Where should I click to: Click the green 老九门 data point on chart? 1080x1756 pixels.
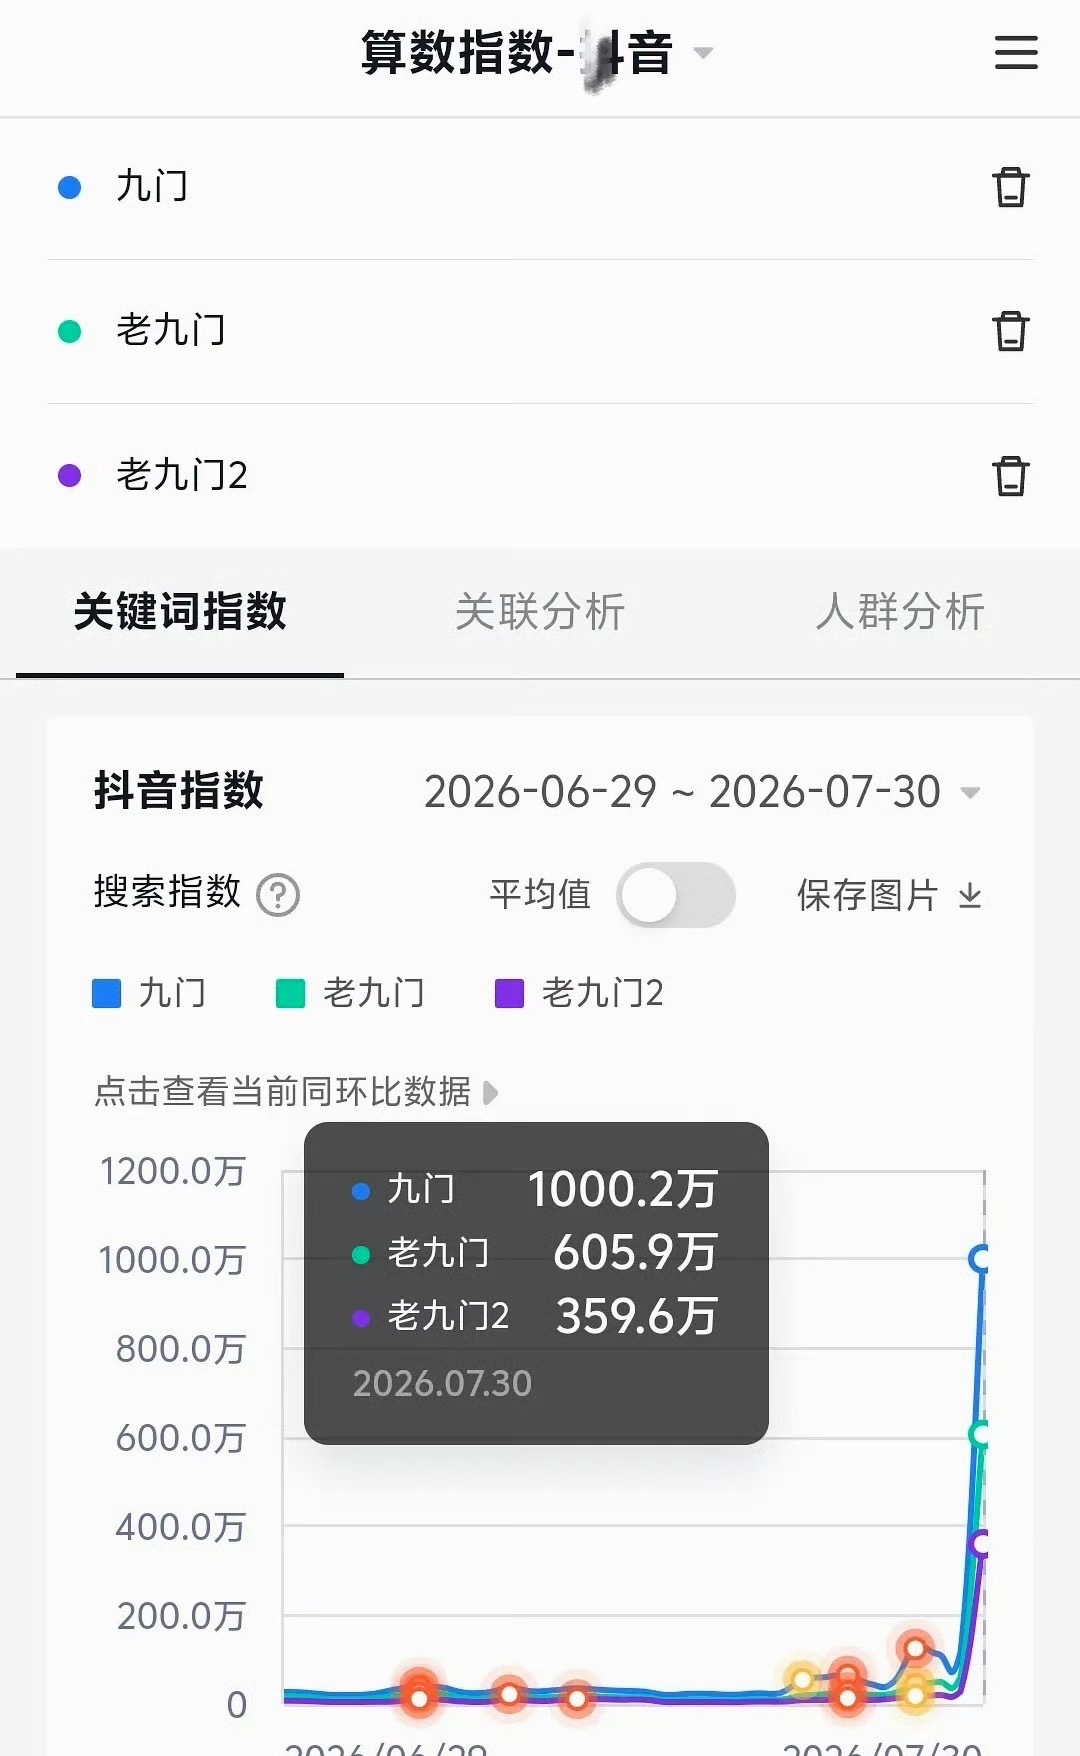[981, 1434]
